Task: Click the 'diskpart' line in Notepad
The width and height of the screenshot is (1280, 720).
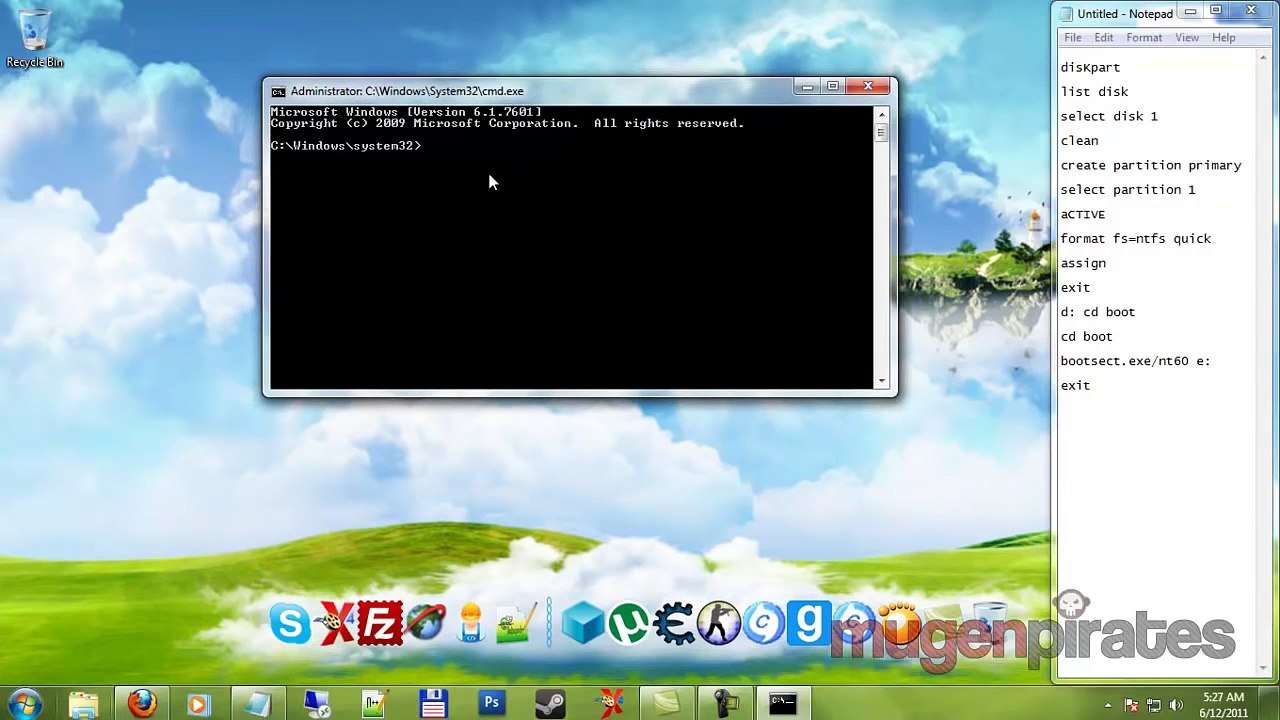Action: [x=1090, y=67]
